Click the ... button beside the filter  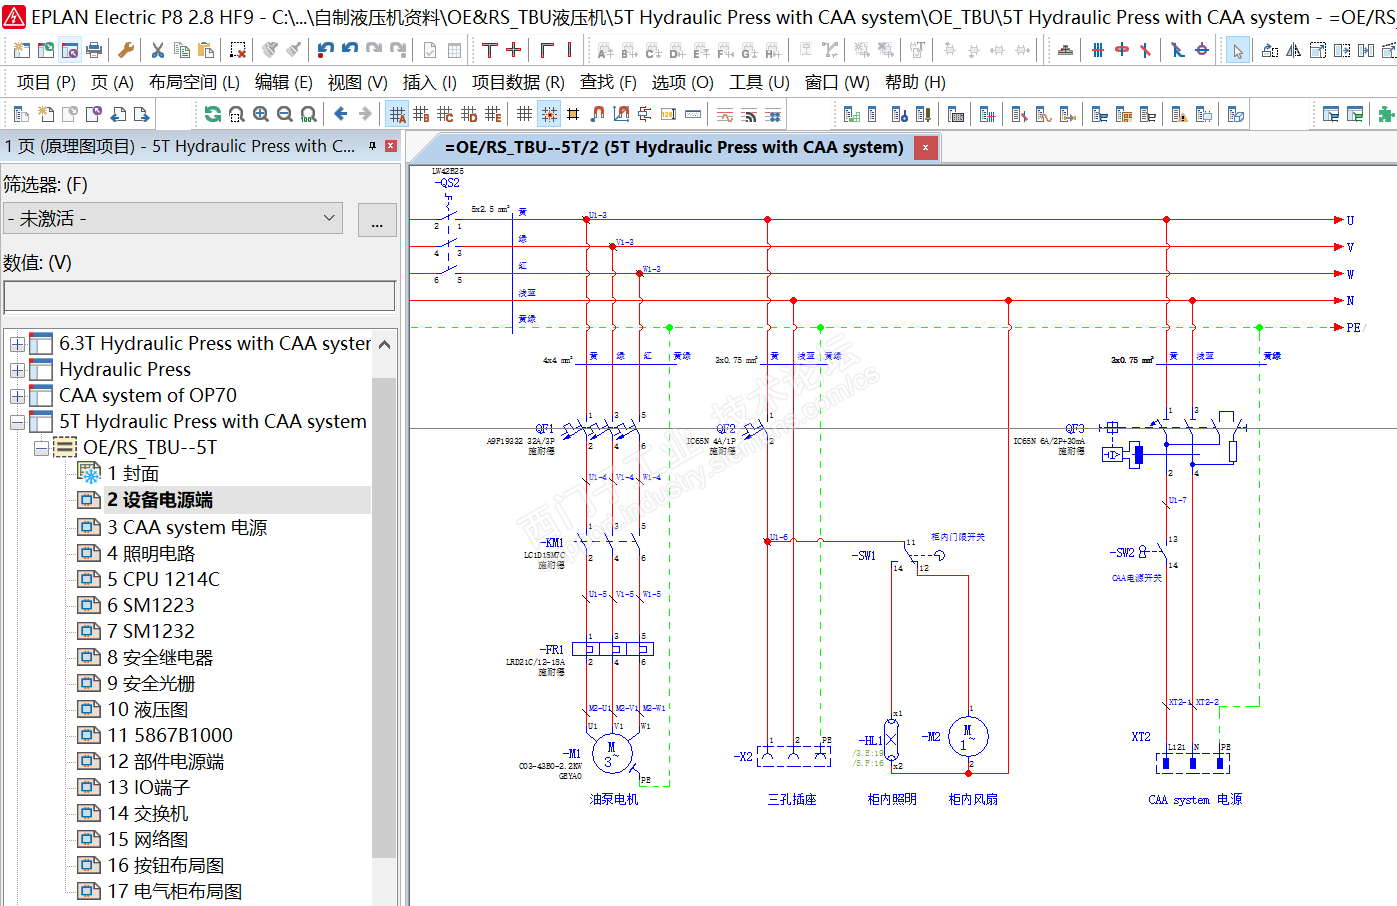click(x=377, y=220)
